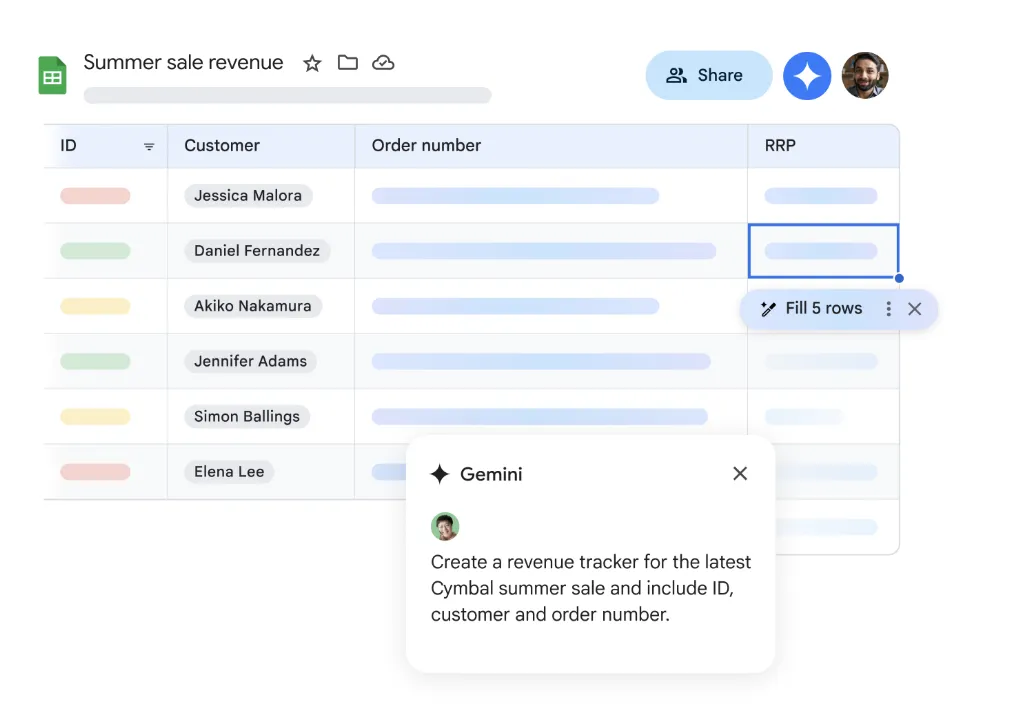
Task: Click the red ID pill in Jessica Malora row
Action: point(95,196)
